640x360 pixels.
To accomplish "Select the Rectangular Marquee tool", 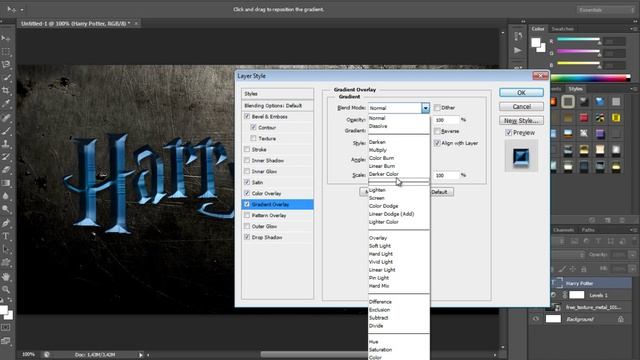I will [6, 51].
